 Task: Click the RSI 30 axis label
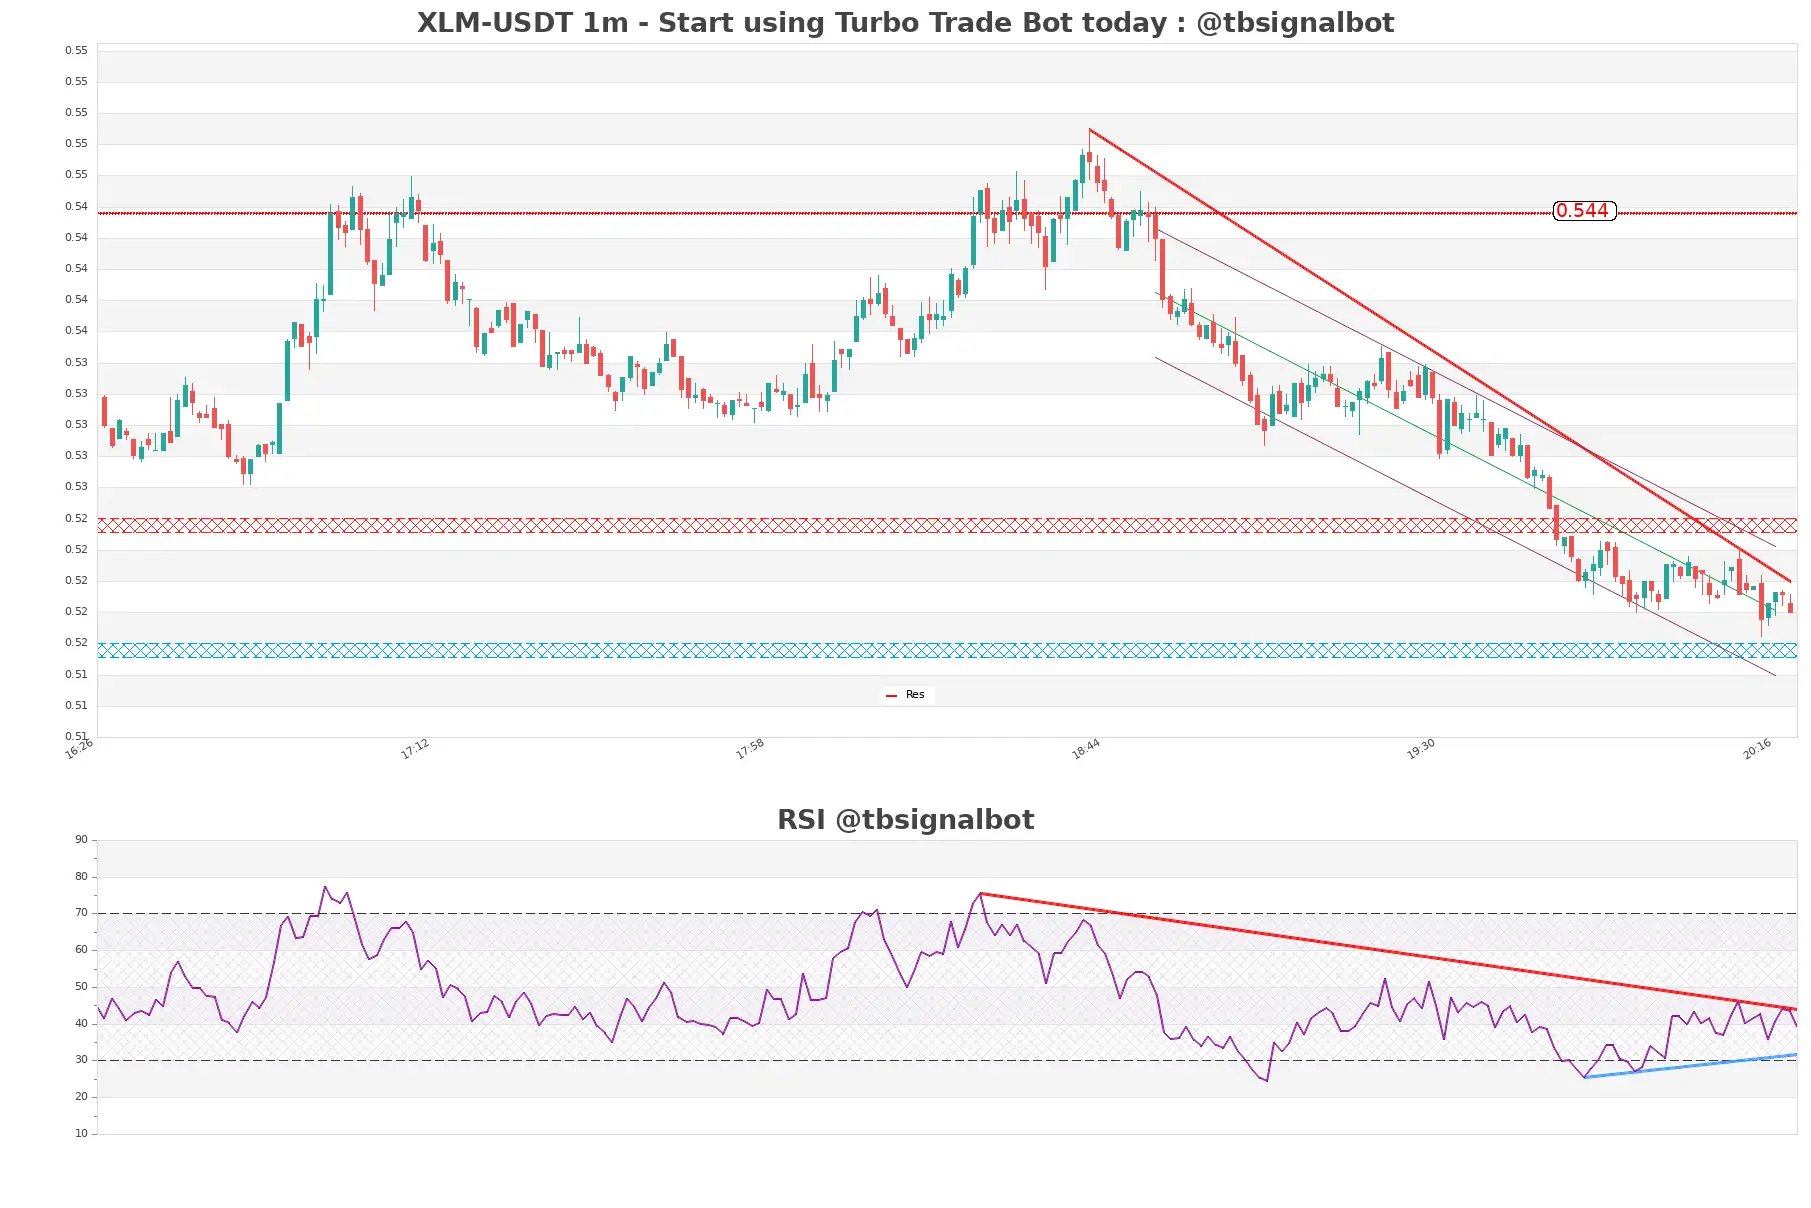81,1060
